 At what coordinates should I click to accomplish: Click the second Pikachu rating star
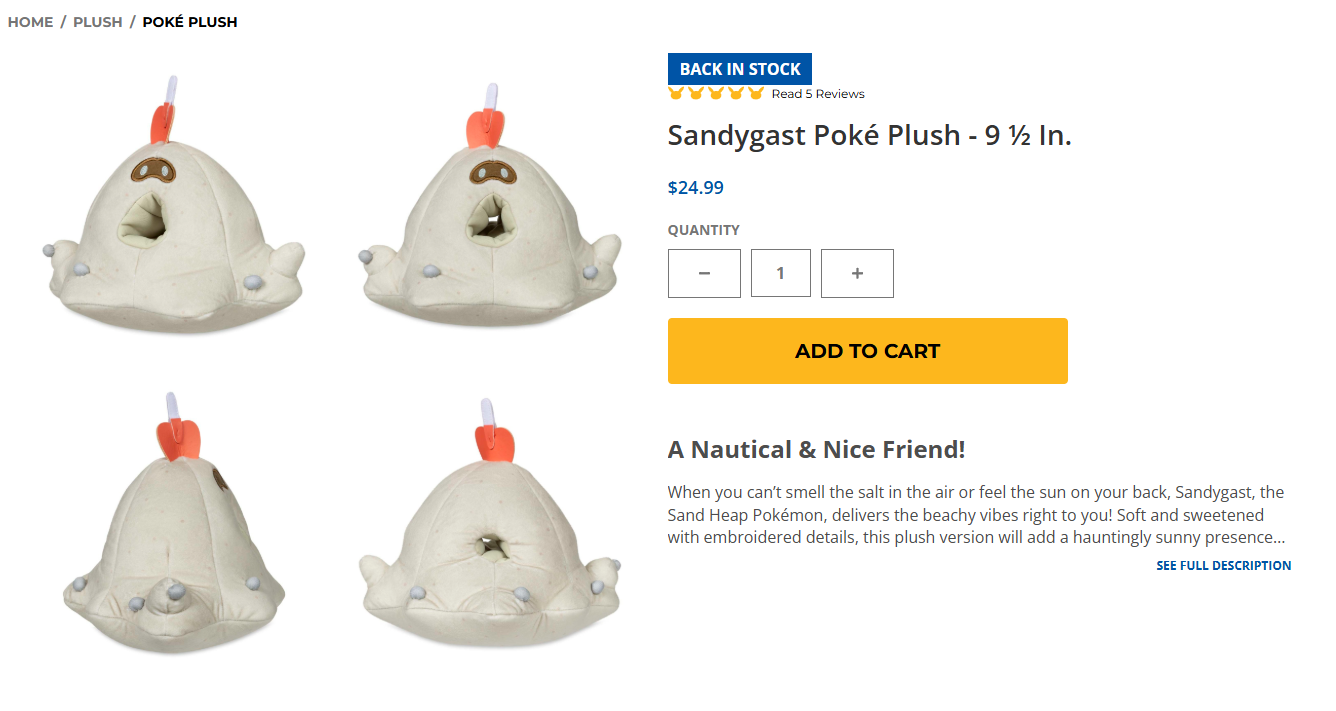click(696, 94)
